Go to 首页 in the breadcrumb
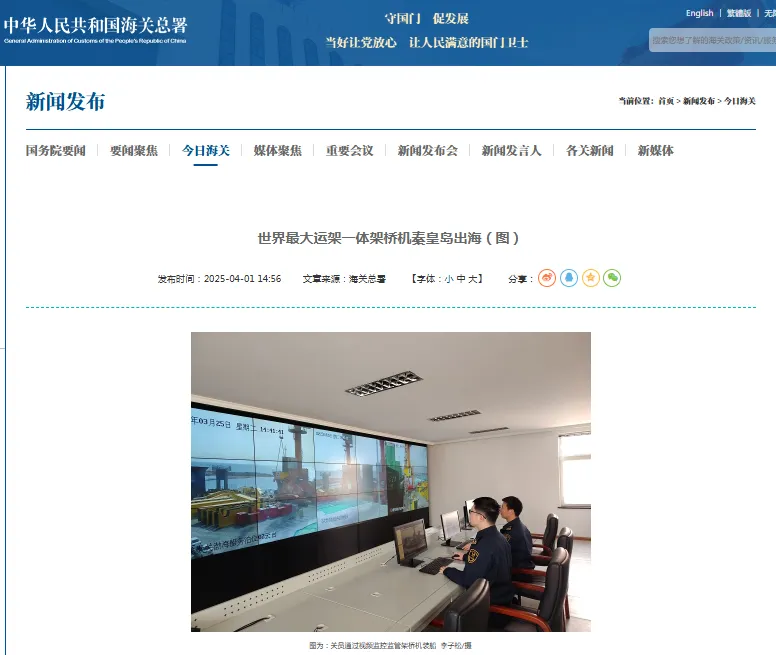The width and height of the screenshot is (776, 655). coord(666,101)
